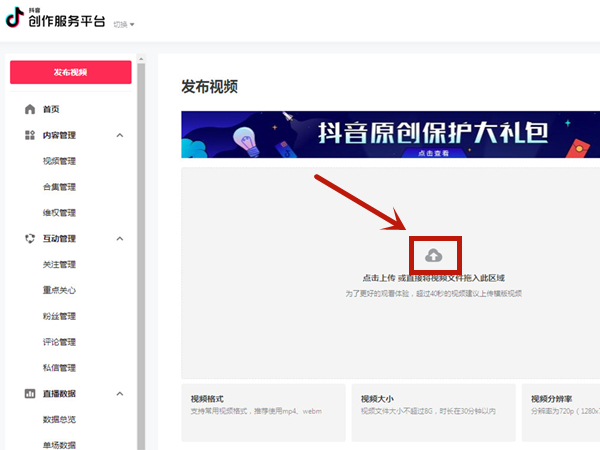
Task: Open 单场数据 in the sidebar
Action: click(x=59, y=445)
